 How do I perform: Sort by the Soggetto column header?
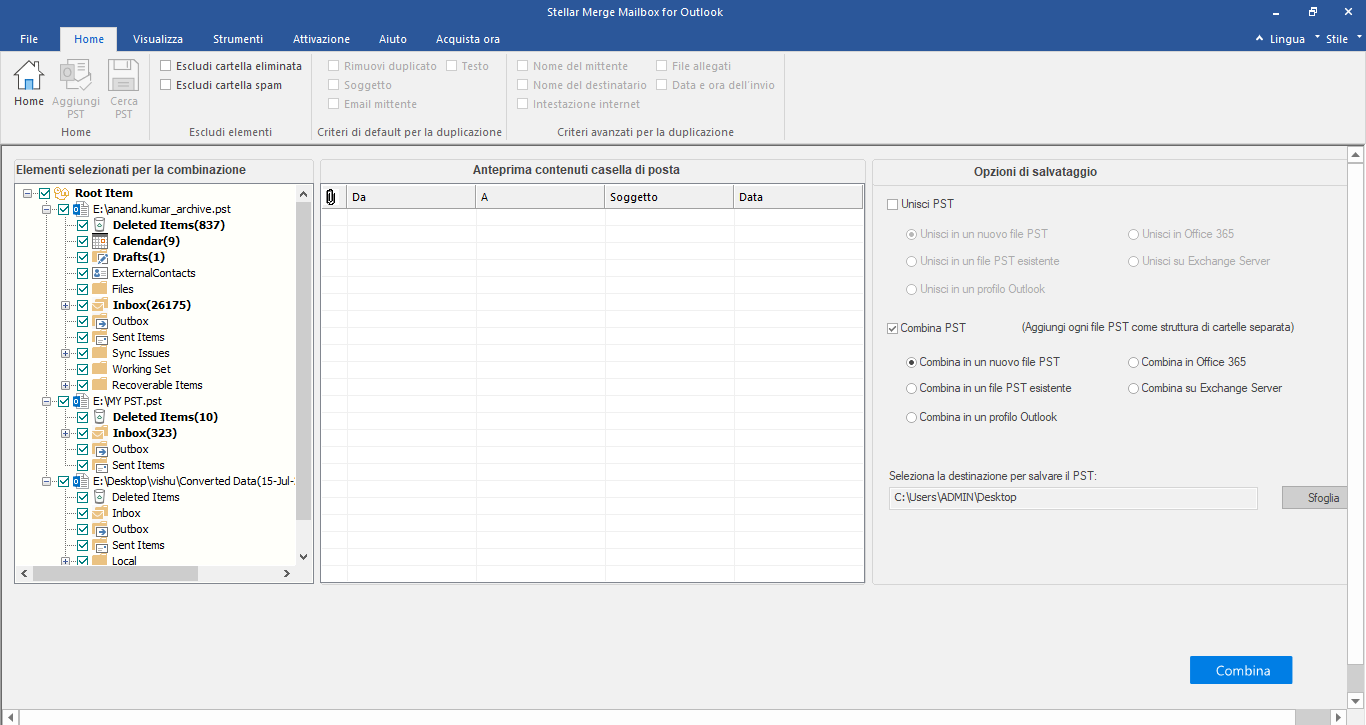pyautogui.click(x=669, y=197)
